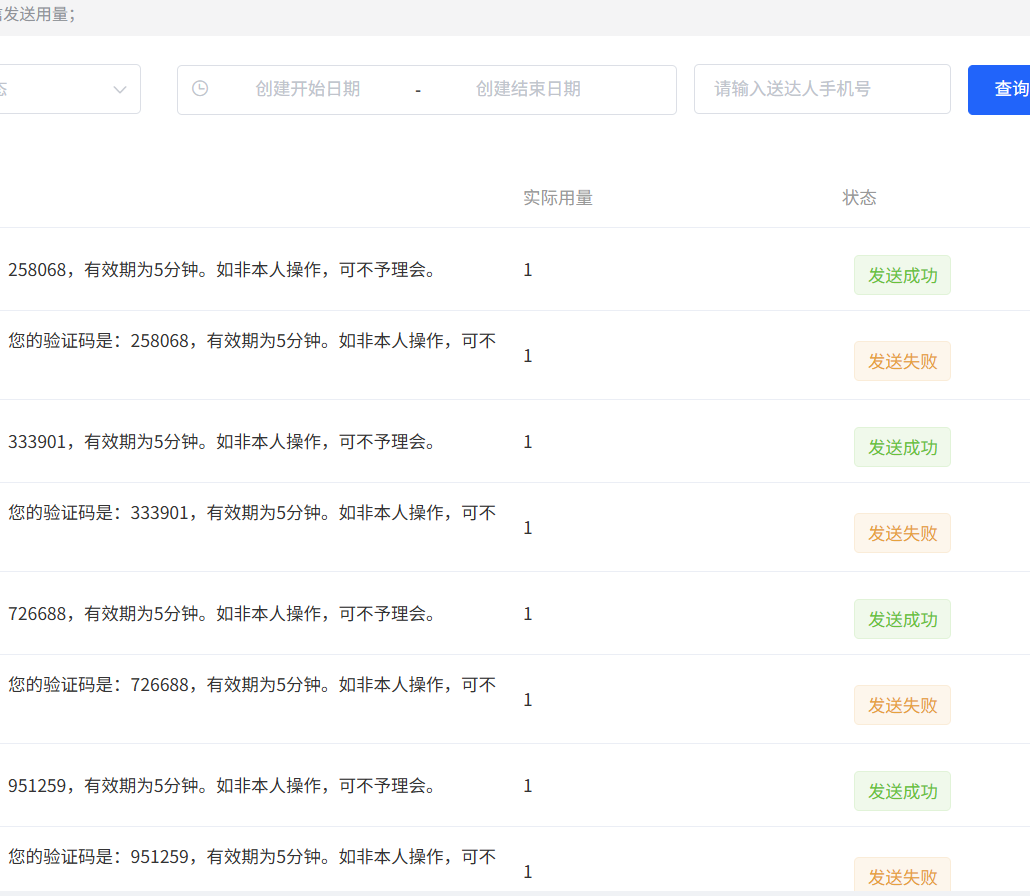Click 发送失败 tag in 您的验证码是：726688 row

pos(903,706)
